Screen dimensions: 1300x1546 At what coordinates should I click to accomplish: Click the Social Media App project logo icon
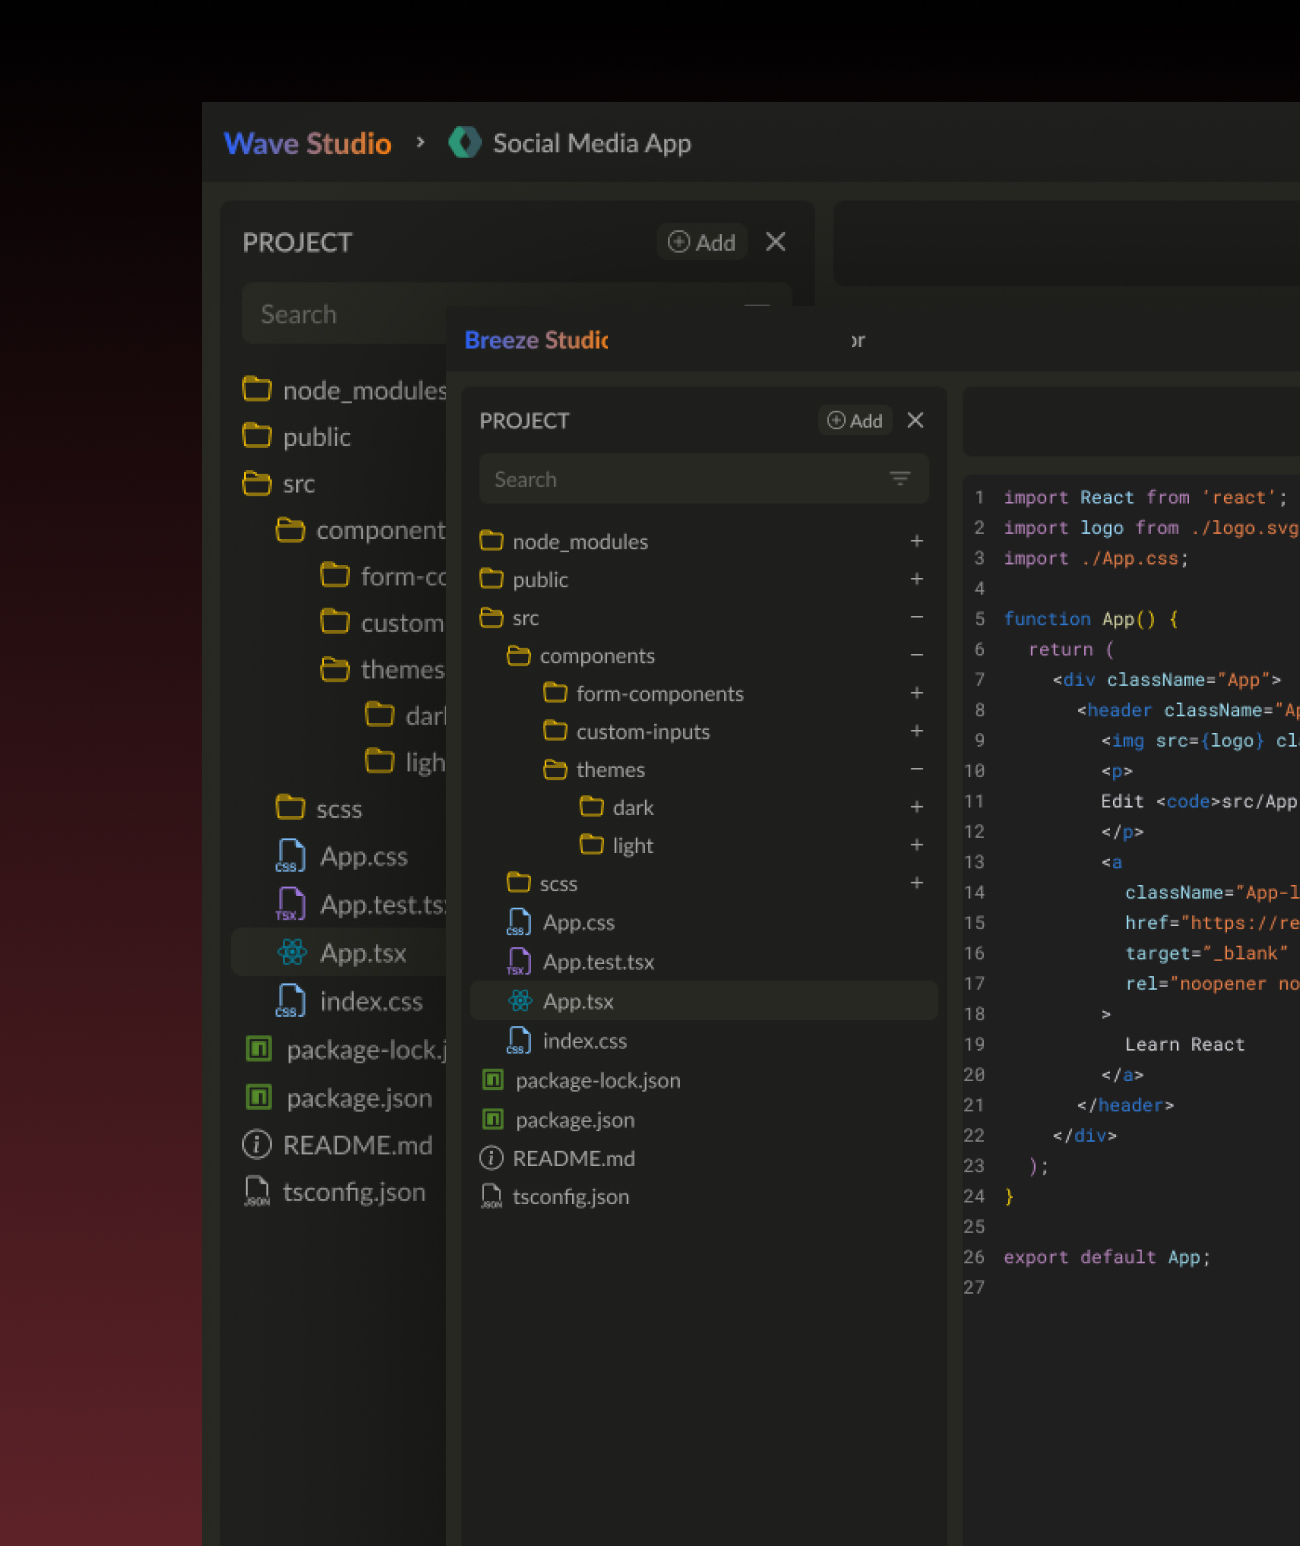tap(464, 142)
